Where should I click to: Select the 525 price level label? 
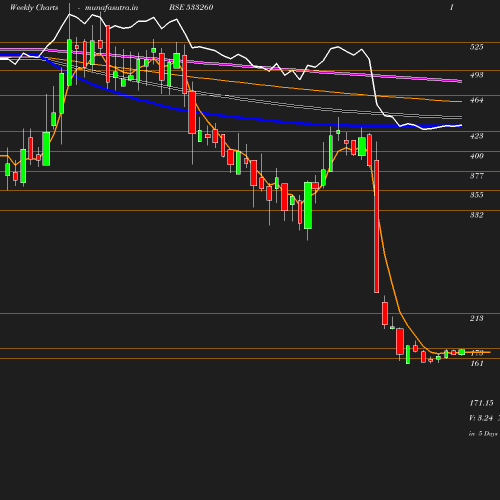point(476,47)
